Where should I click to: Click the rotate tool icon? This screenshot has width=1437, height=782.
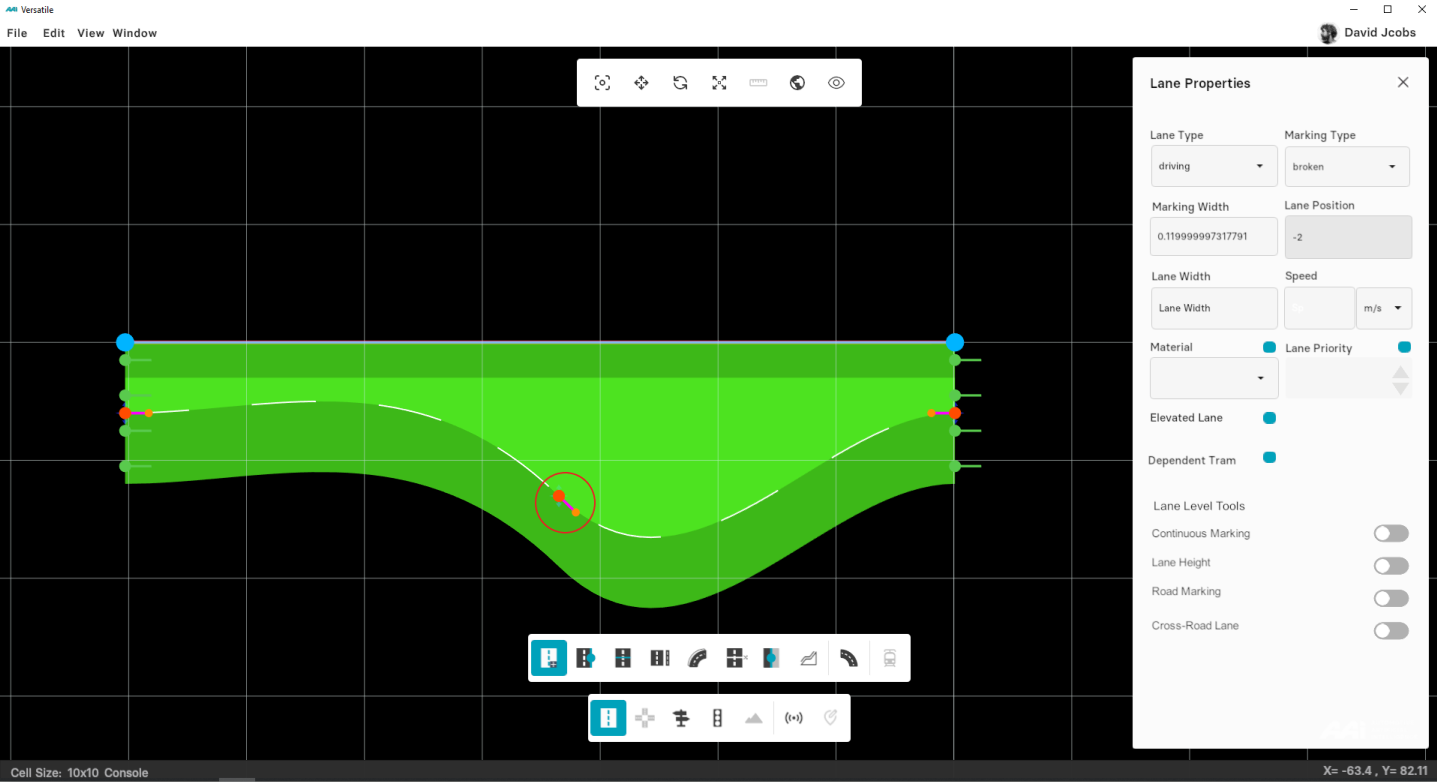[x=680, y=83]
